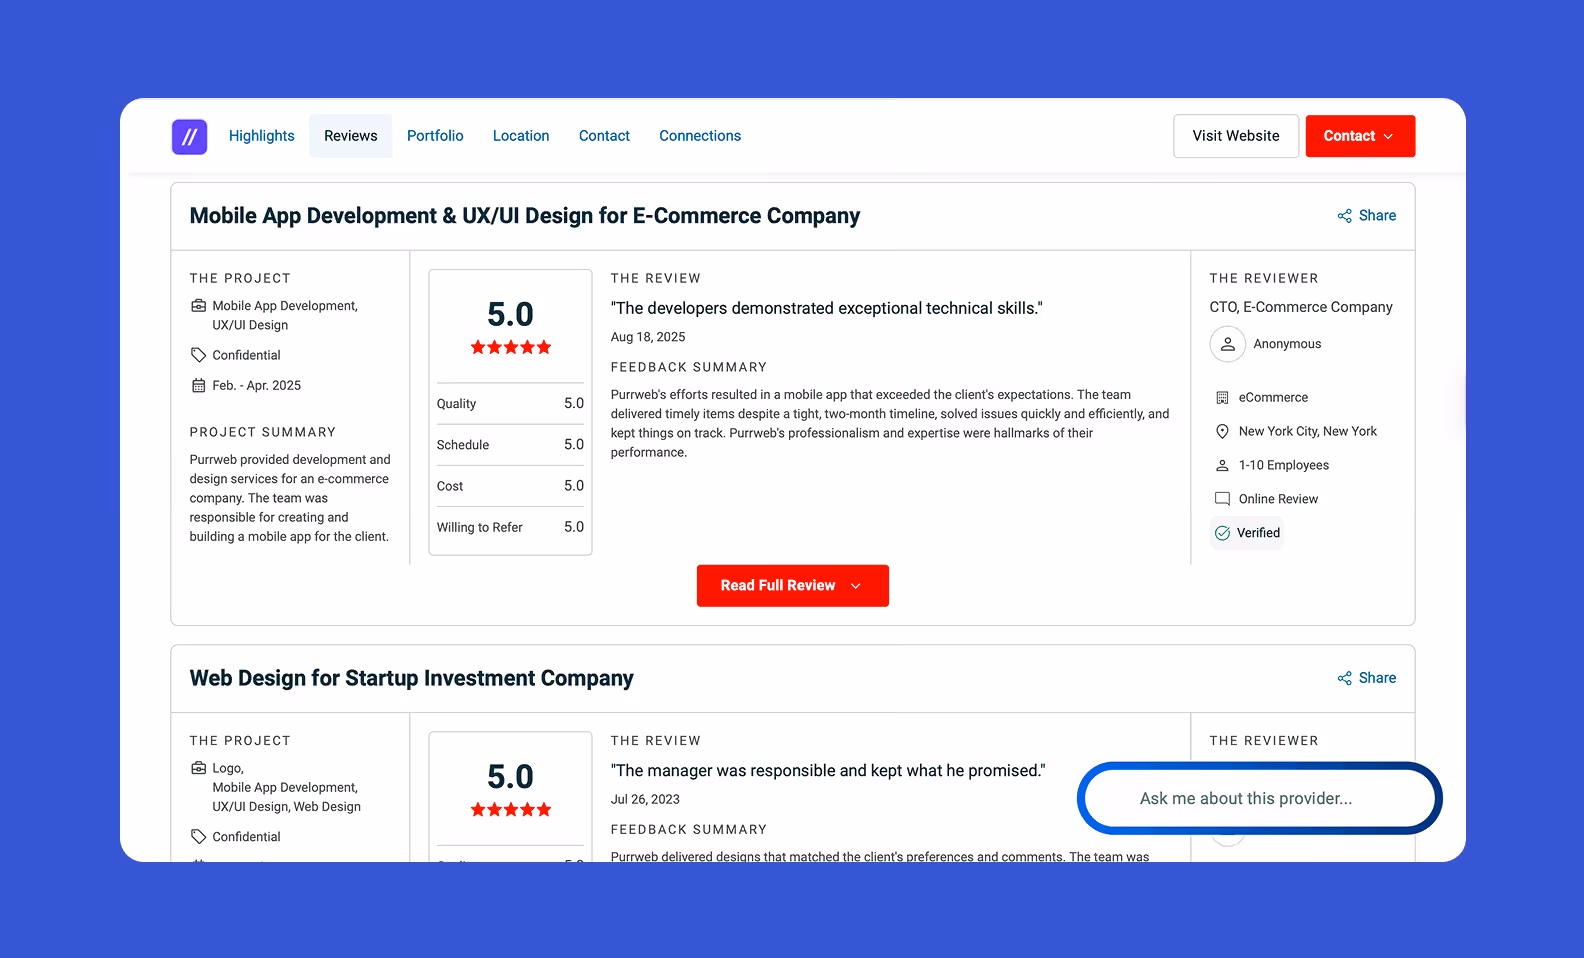Click the New York City, New York text
This screenshot has height=958, width=1584.
[1308, 431]
